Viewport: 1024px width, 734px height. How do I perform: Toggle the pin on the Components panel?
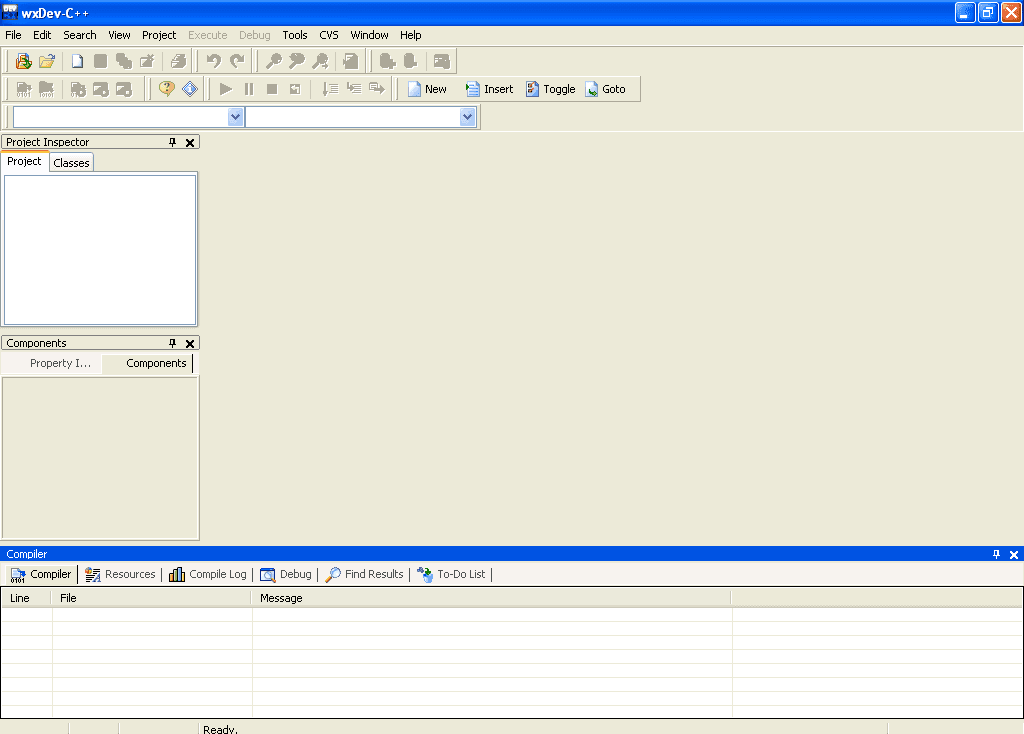(x=172, y=343)
